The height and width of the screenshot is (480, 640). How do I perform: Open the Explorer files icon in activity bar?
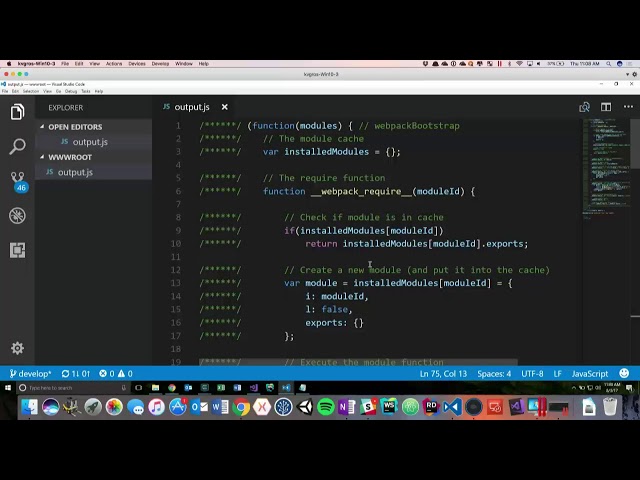(x=17, y=112)
